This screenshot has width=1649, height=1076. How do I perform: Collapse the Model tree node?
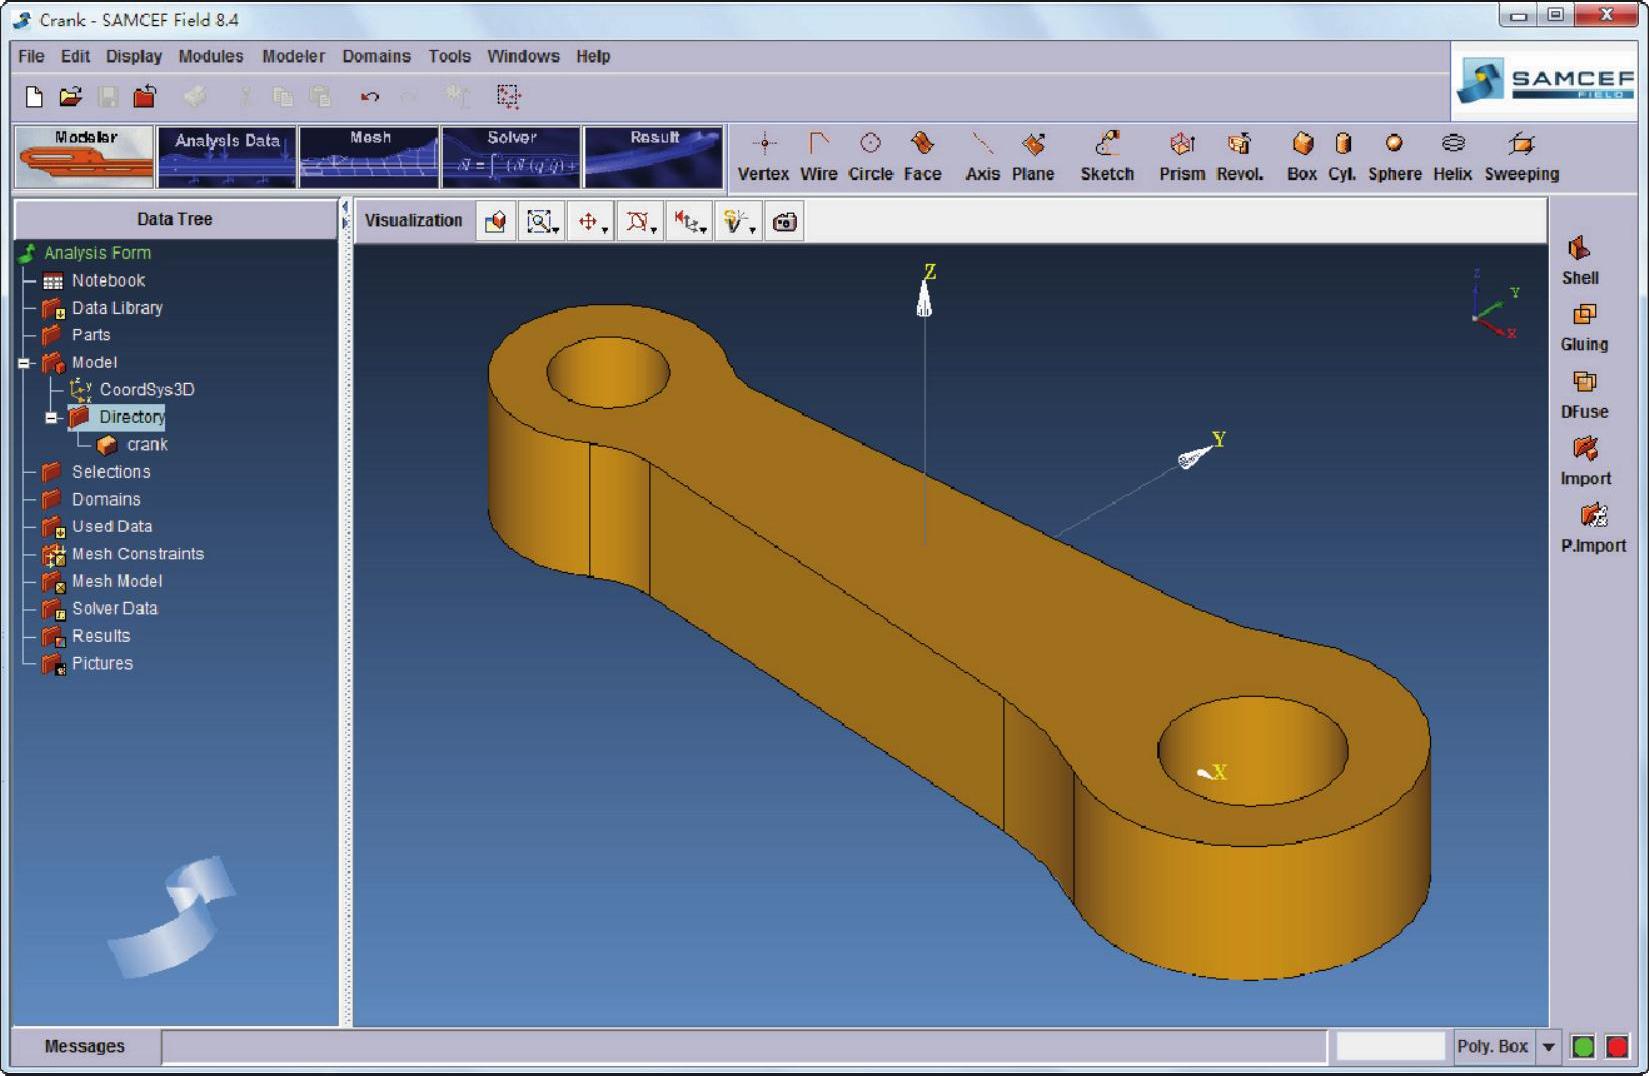coord(25,363)
